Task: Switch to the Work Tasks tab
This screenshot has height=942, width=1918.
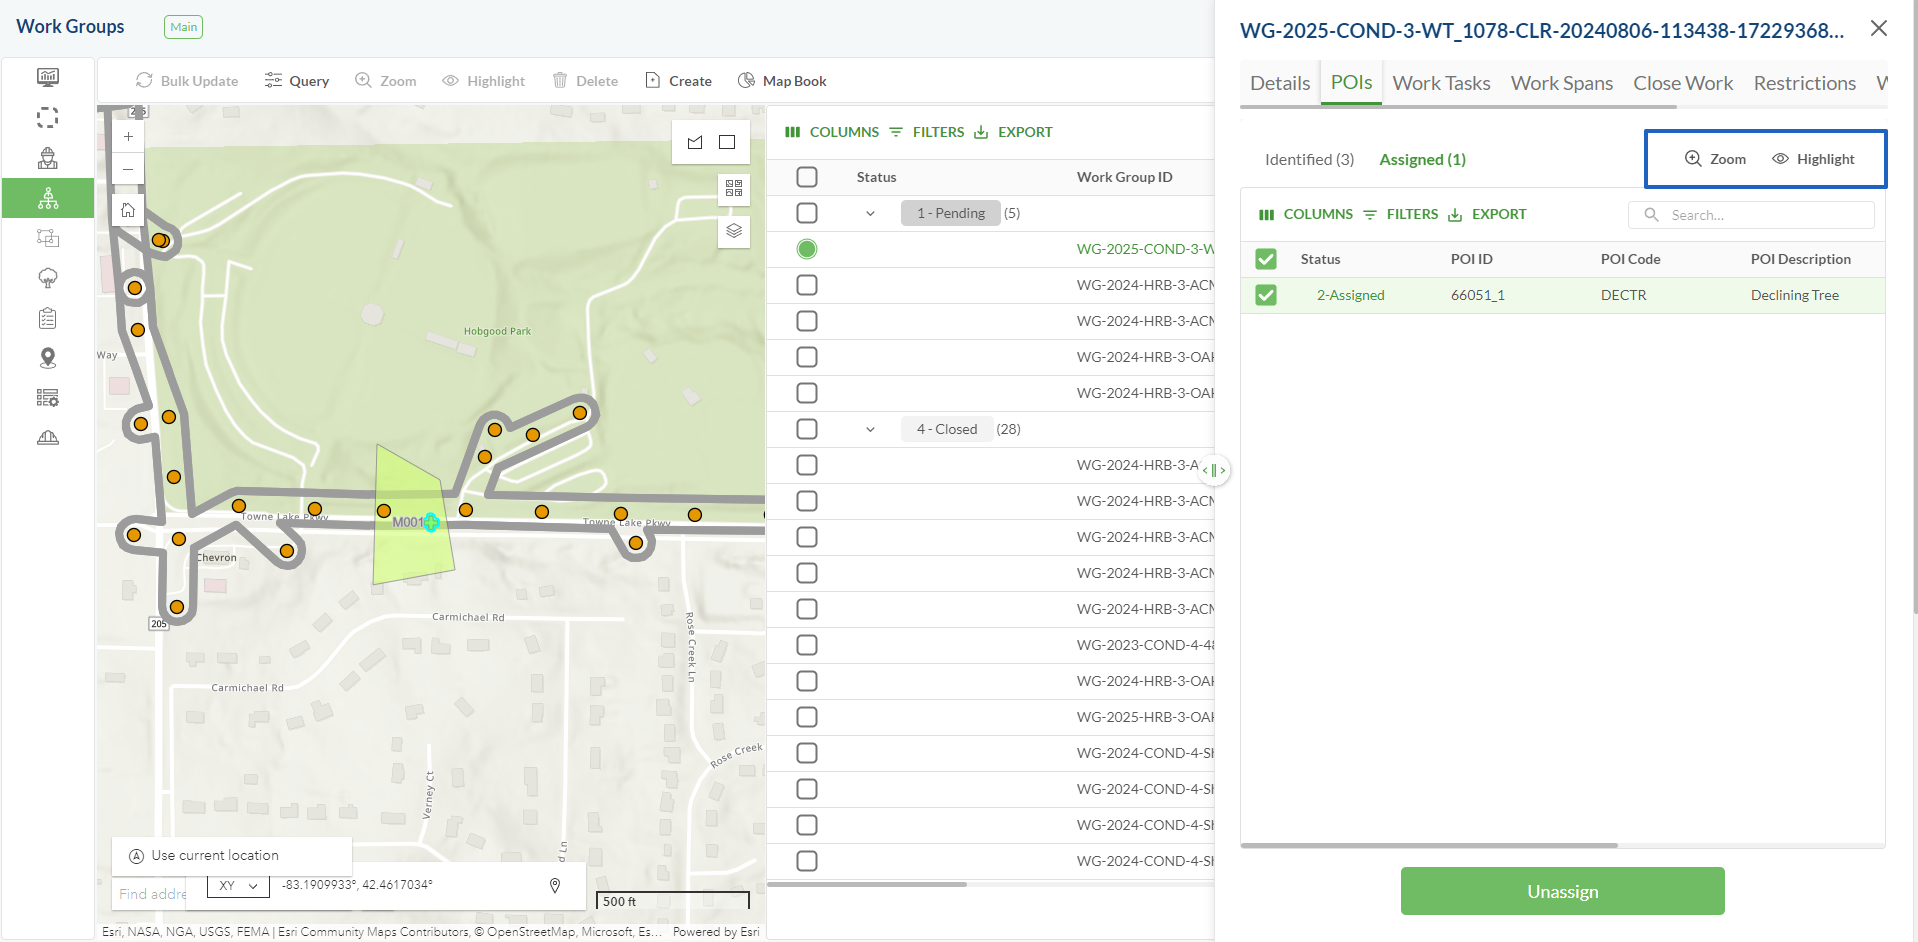Action: (1441, 83)
